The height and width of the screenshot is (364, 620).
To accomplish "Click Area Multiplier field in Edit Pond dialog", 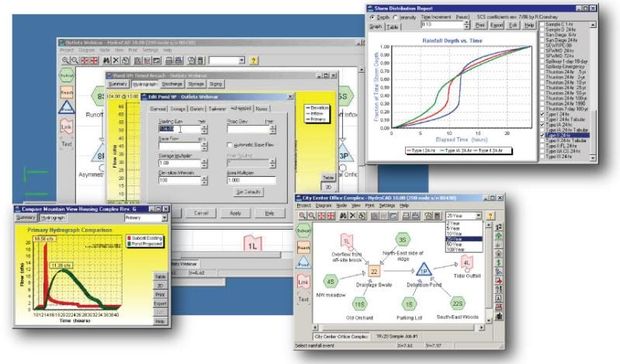I will [x=251, y=180].
